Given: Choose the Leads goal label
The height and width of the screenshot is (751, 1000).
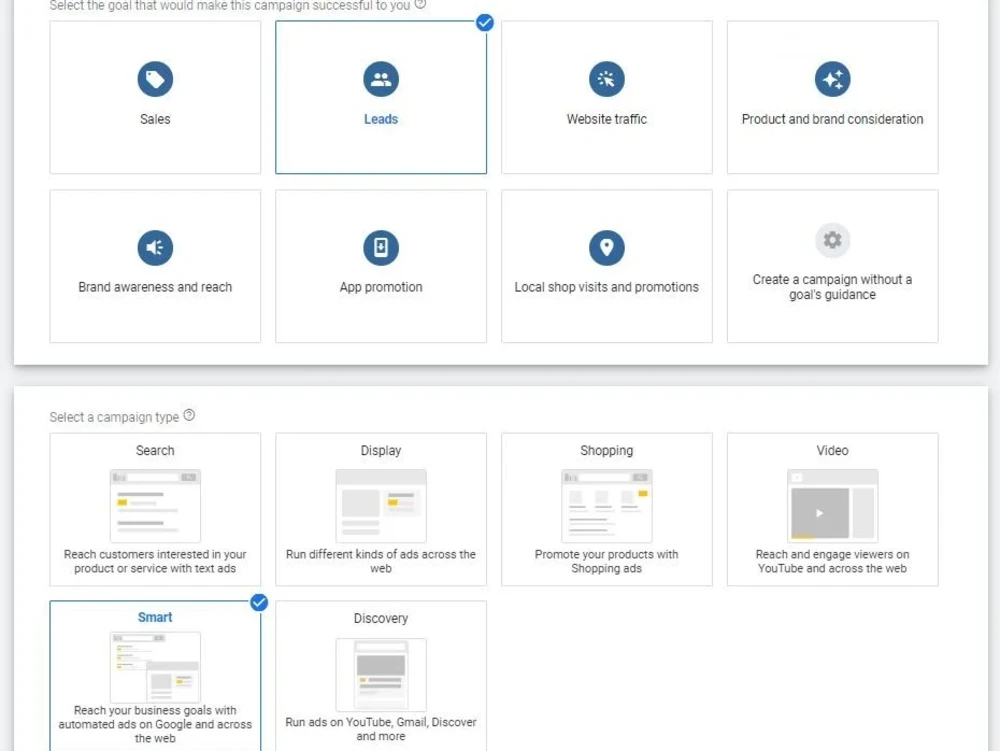Looking at the screenshot, I should click(381, 119).
